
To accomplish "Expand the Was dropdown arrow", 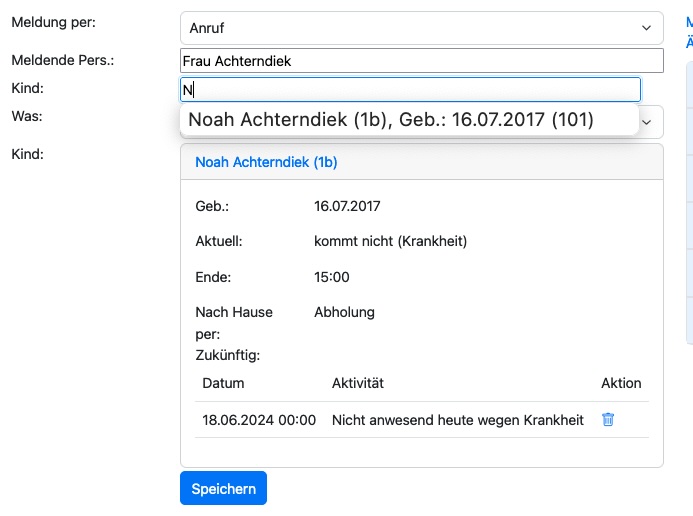I will [x=646, y=122].
